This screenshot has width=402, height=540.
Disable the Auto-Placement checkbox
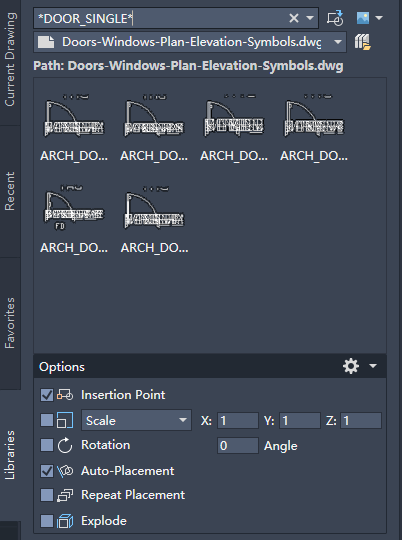(47, 471)
